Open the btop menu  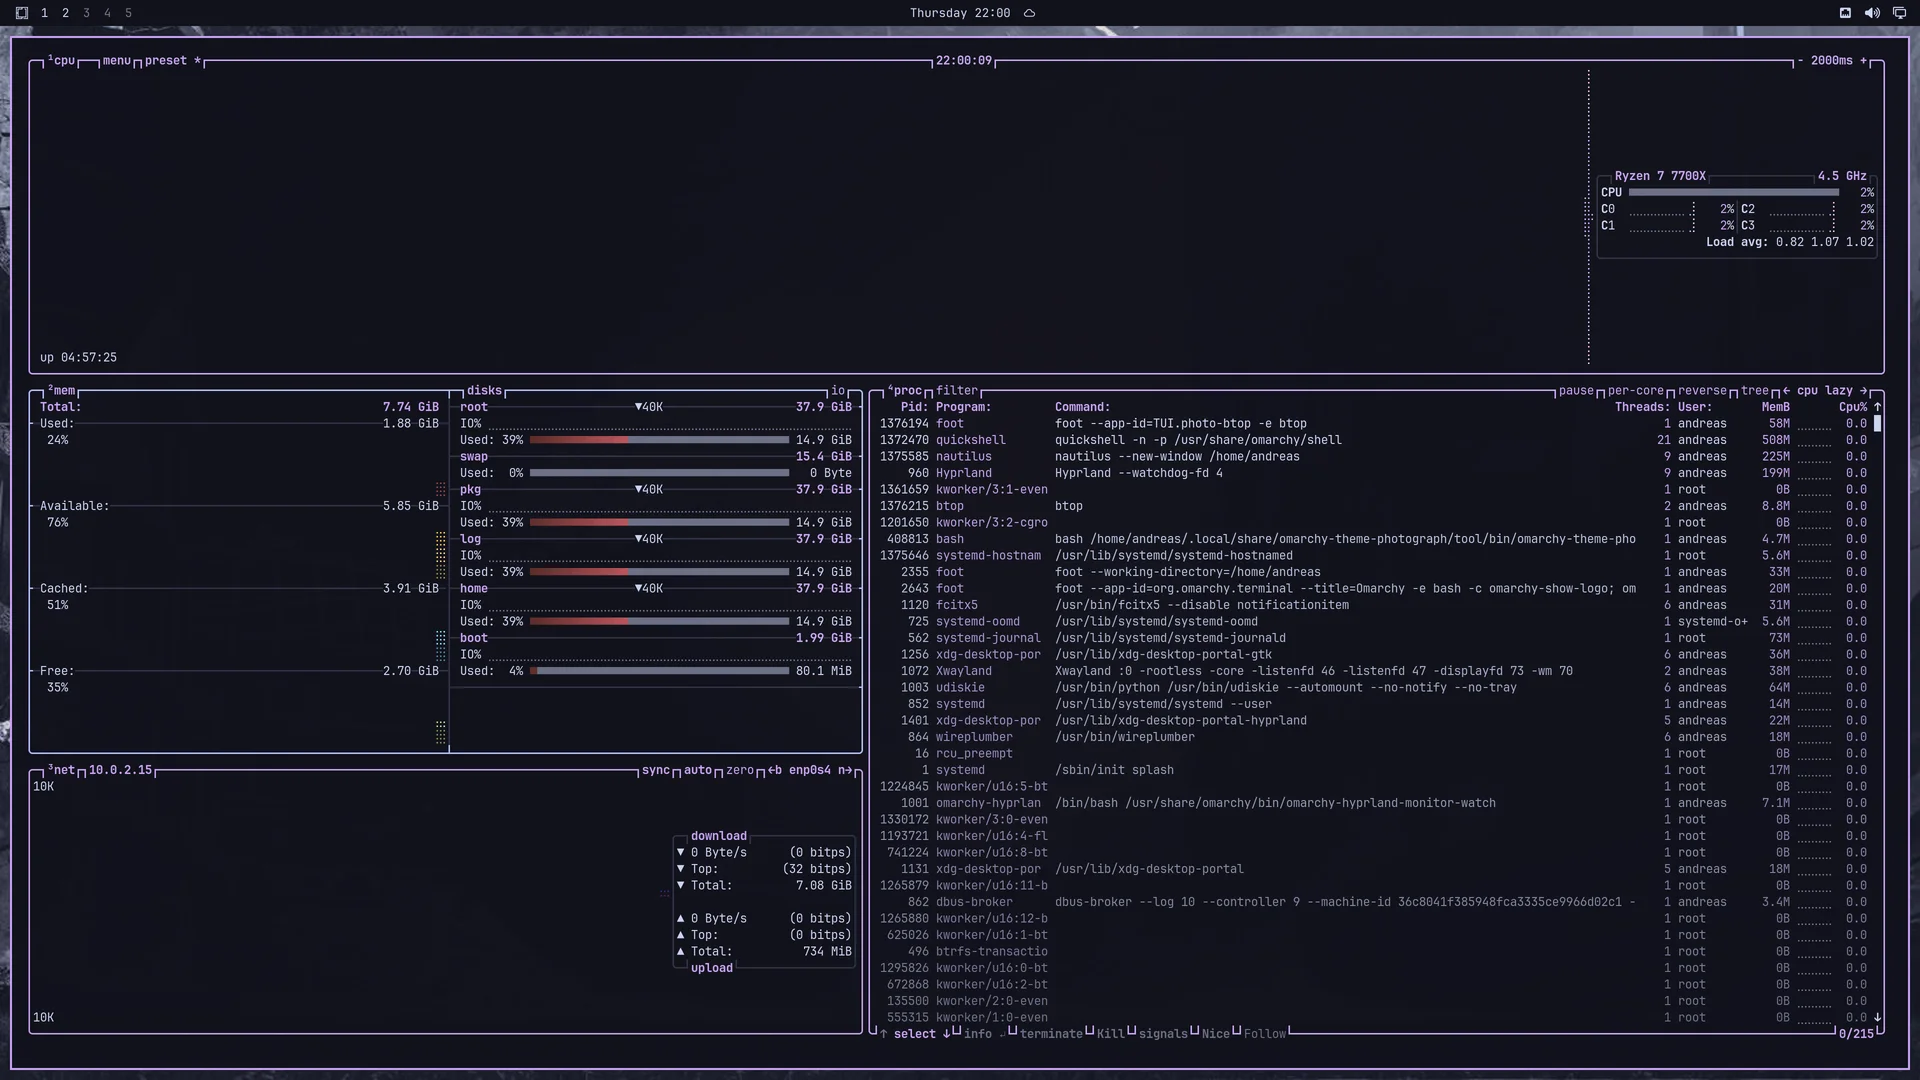click(116, 61)
